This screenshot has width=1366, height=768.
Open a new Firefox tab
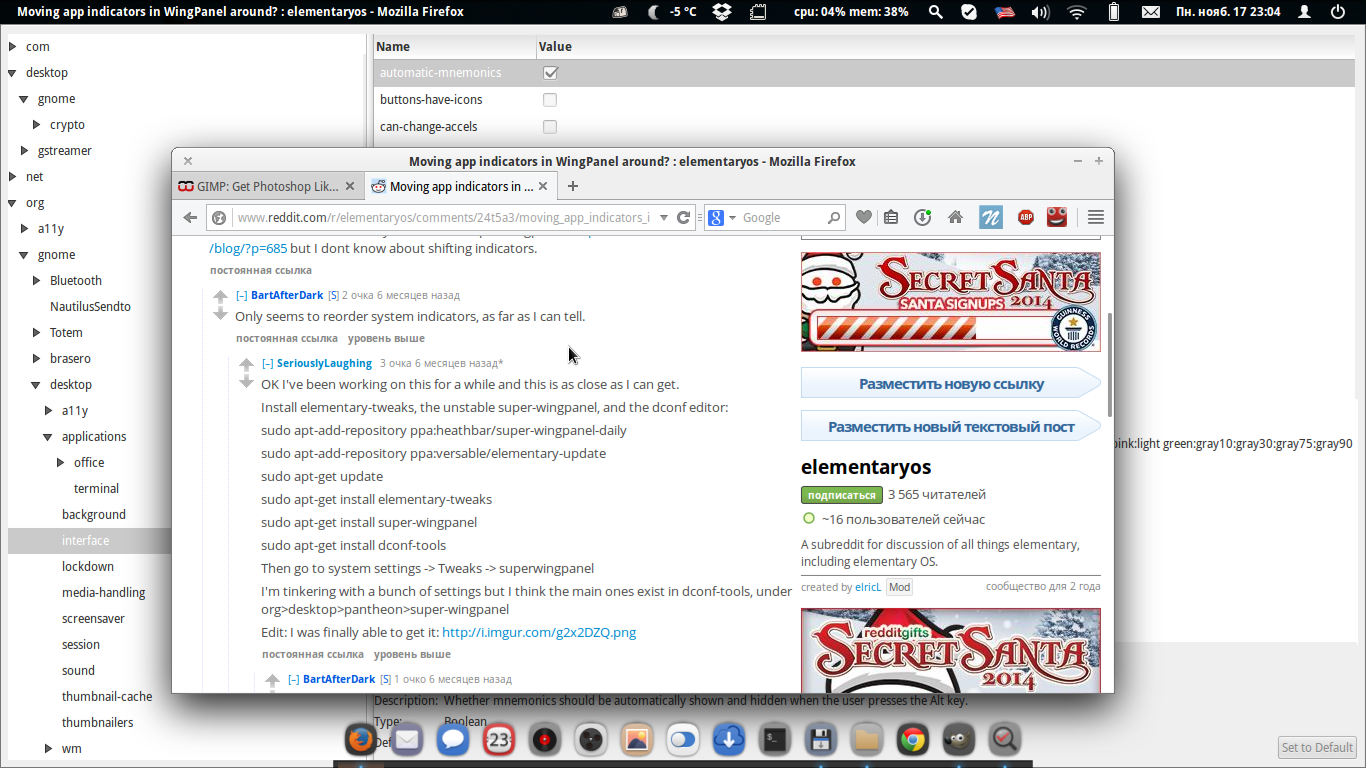573,186
